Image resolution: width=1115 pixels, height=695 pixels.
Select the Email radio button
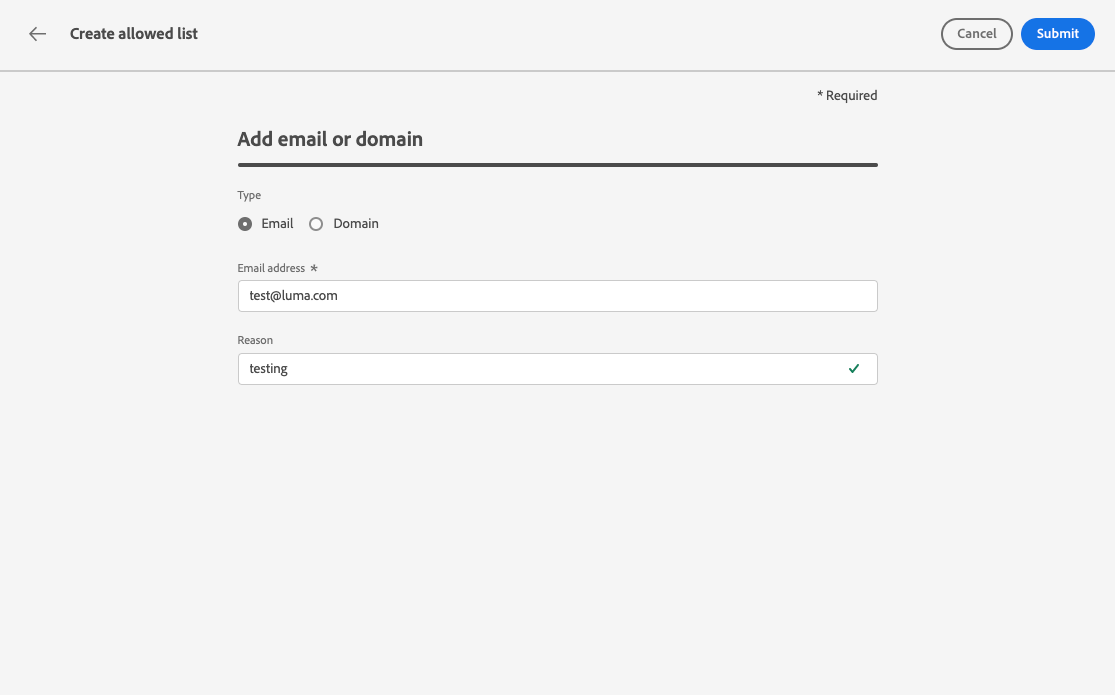[x=245, y=224]
